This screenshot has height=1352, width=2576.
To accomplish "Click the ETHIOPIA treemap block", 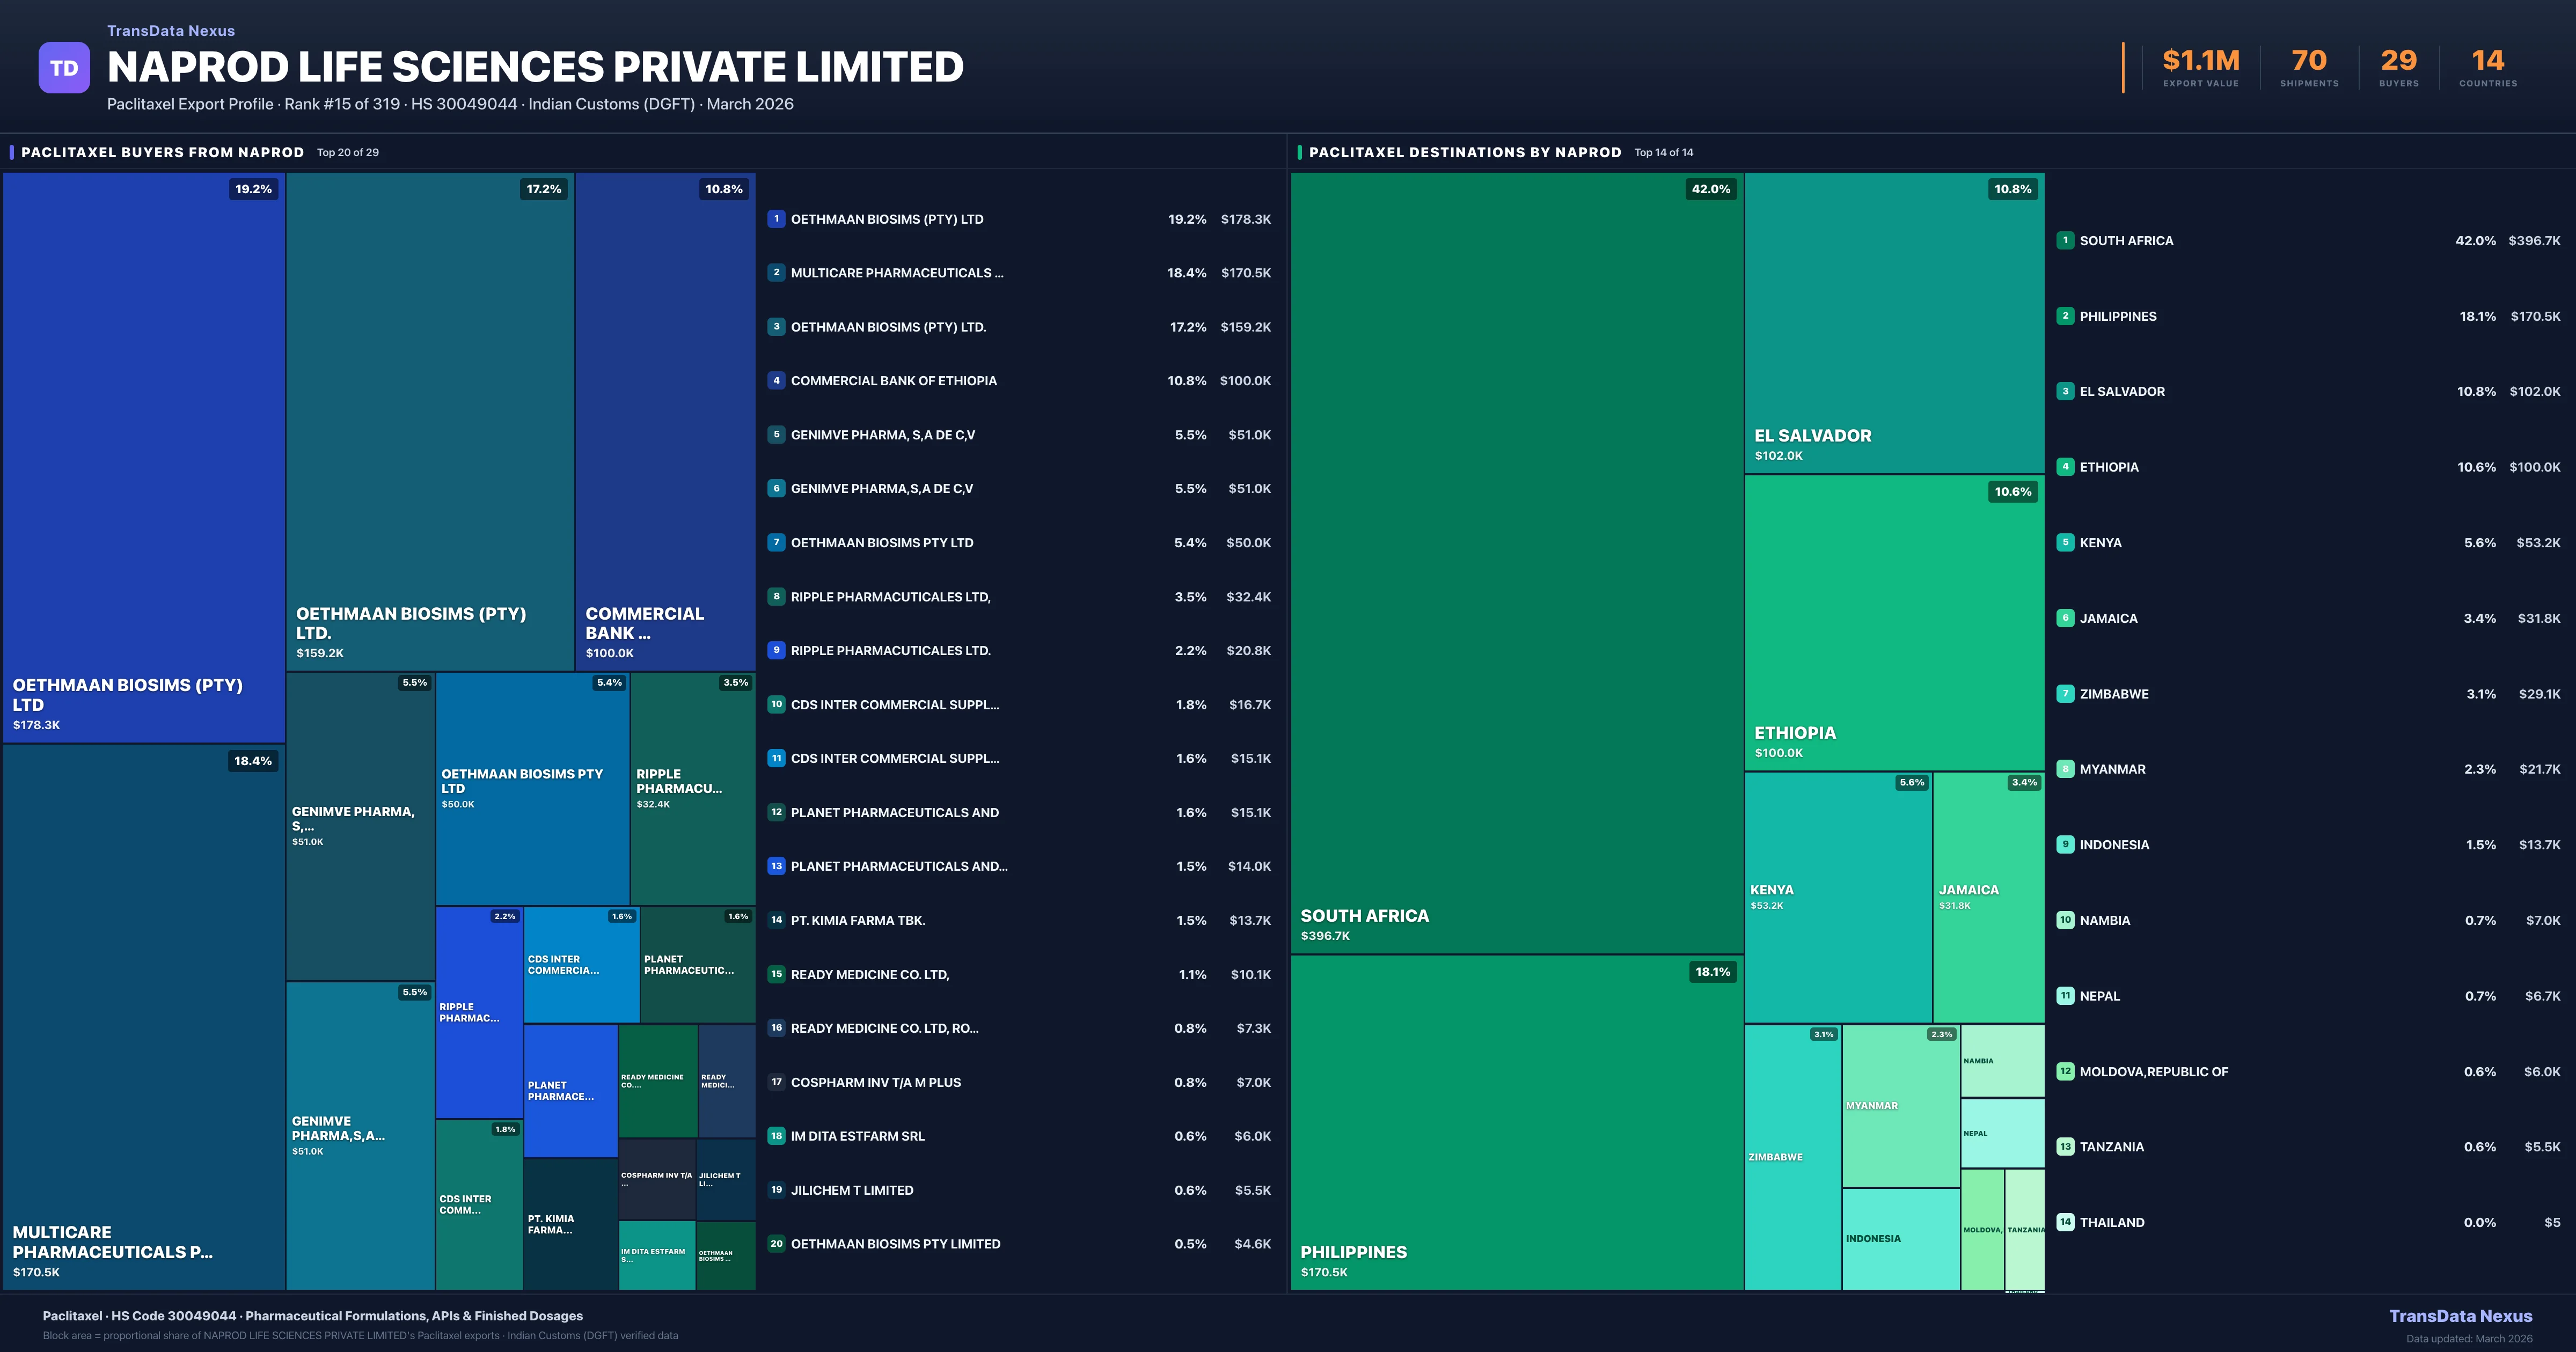I will (1894, 622).
